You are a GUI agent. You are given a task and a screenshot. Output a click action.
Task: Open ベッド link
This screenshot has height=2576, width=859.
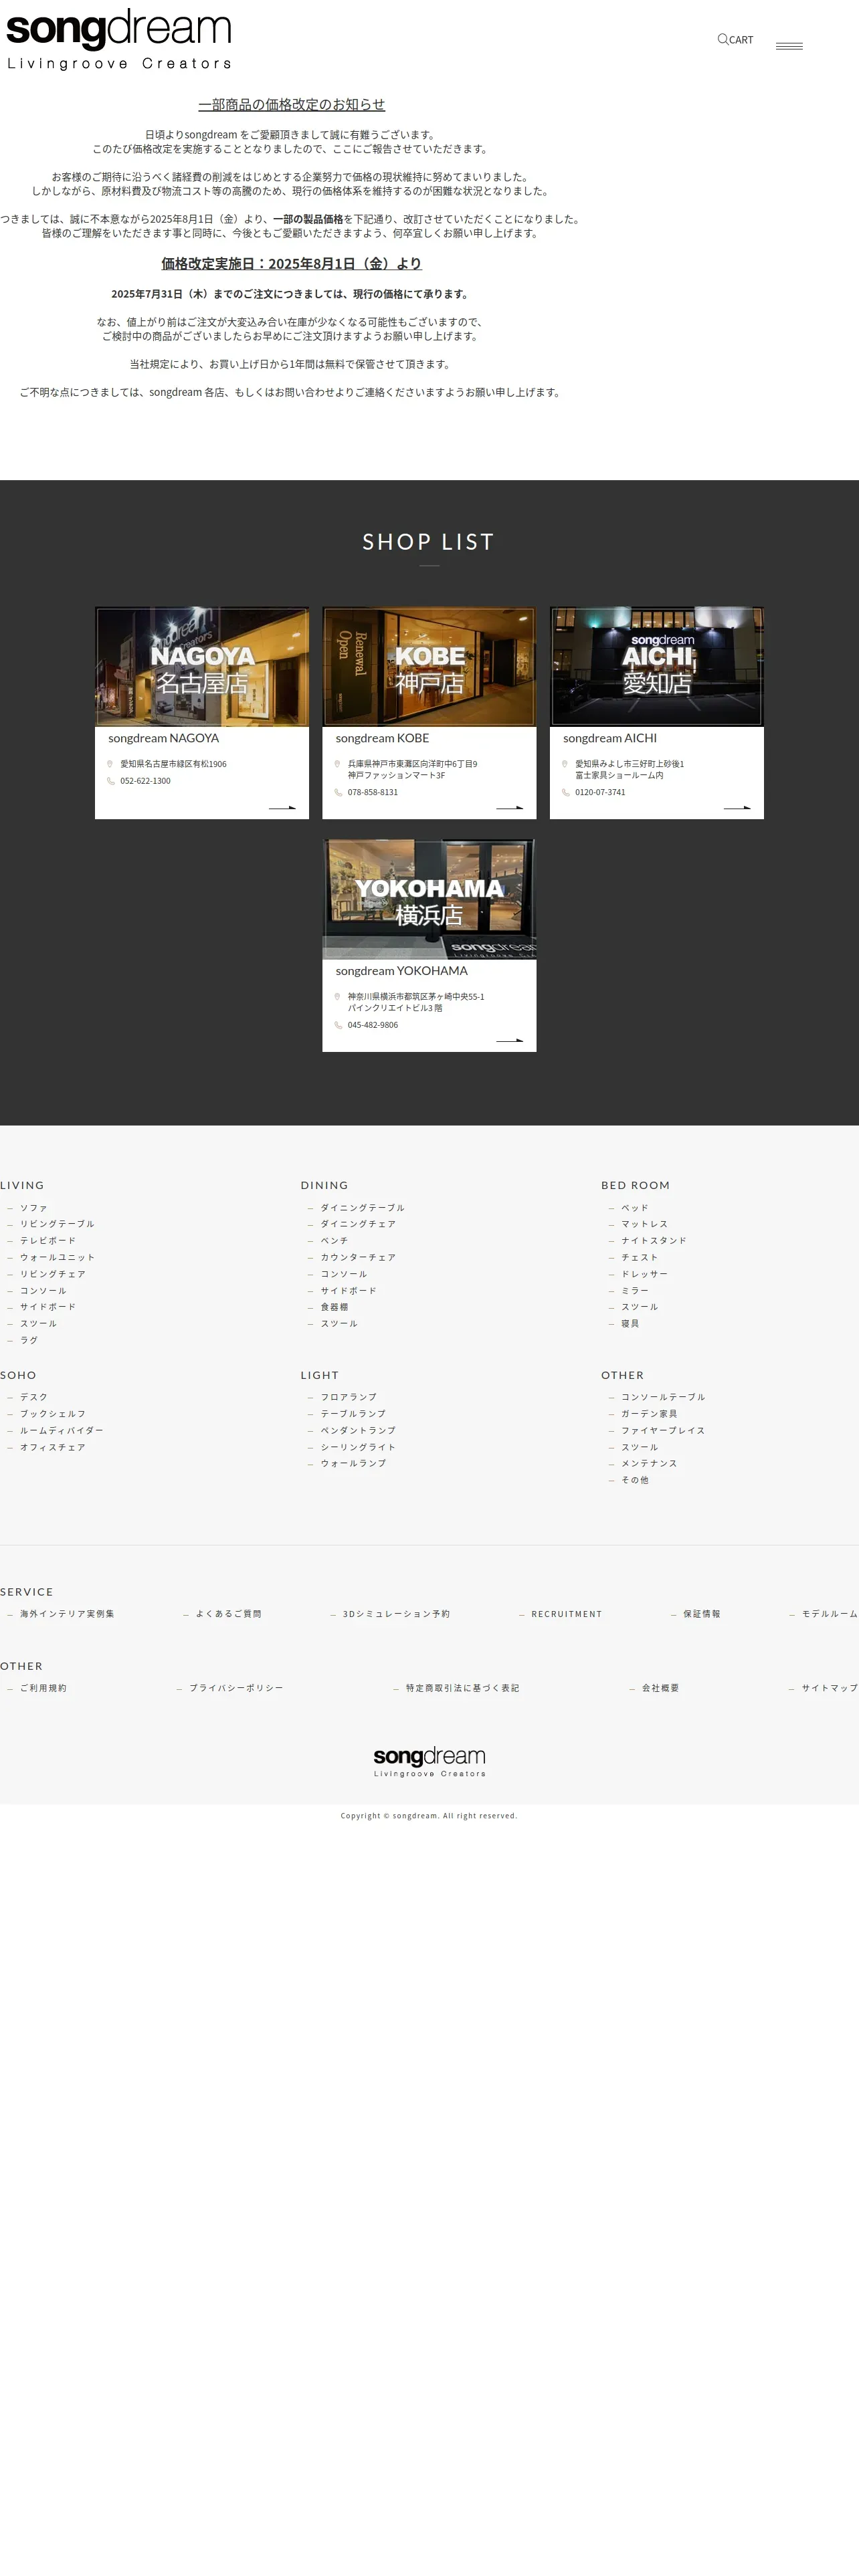tap(635, 1208)
